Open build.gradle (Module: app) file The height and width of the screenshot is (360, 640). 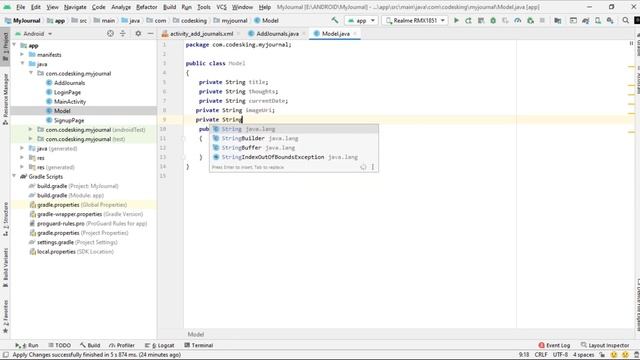[67, 195]
